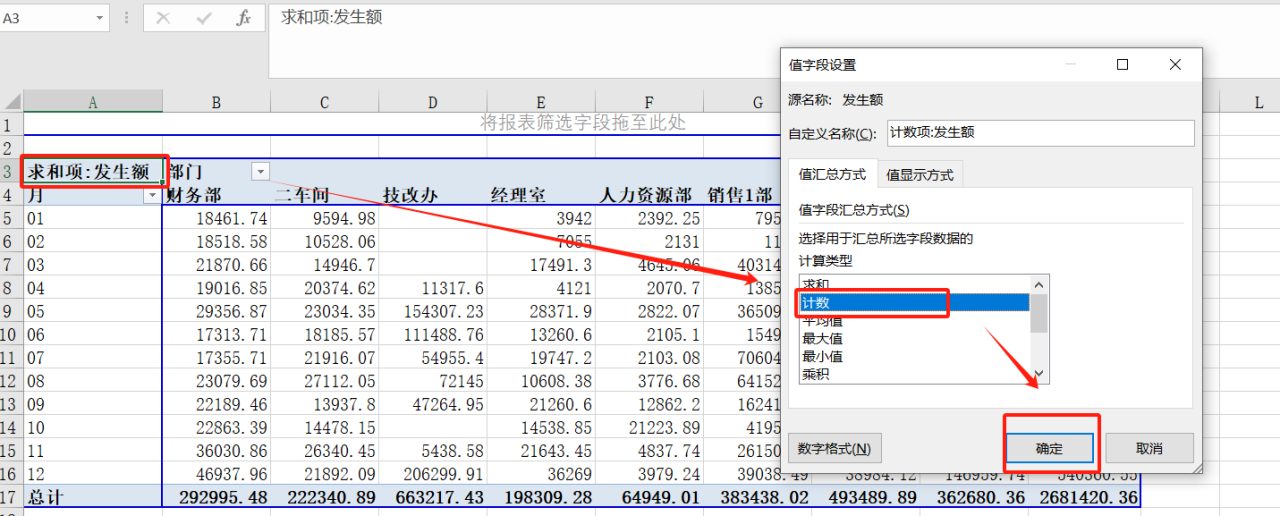
Task: Click the formula bar text 求和项:发生额
Action: 332,16
